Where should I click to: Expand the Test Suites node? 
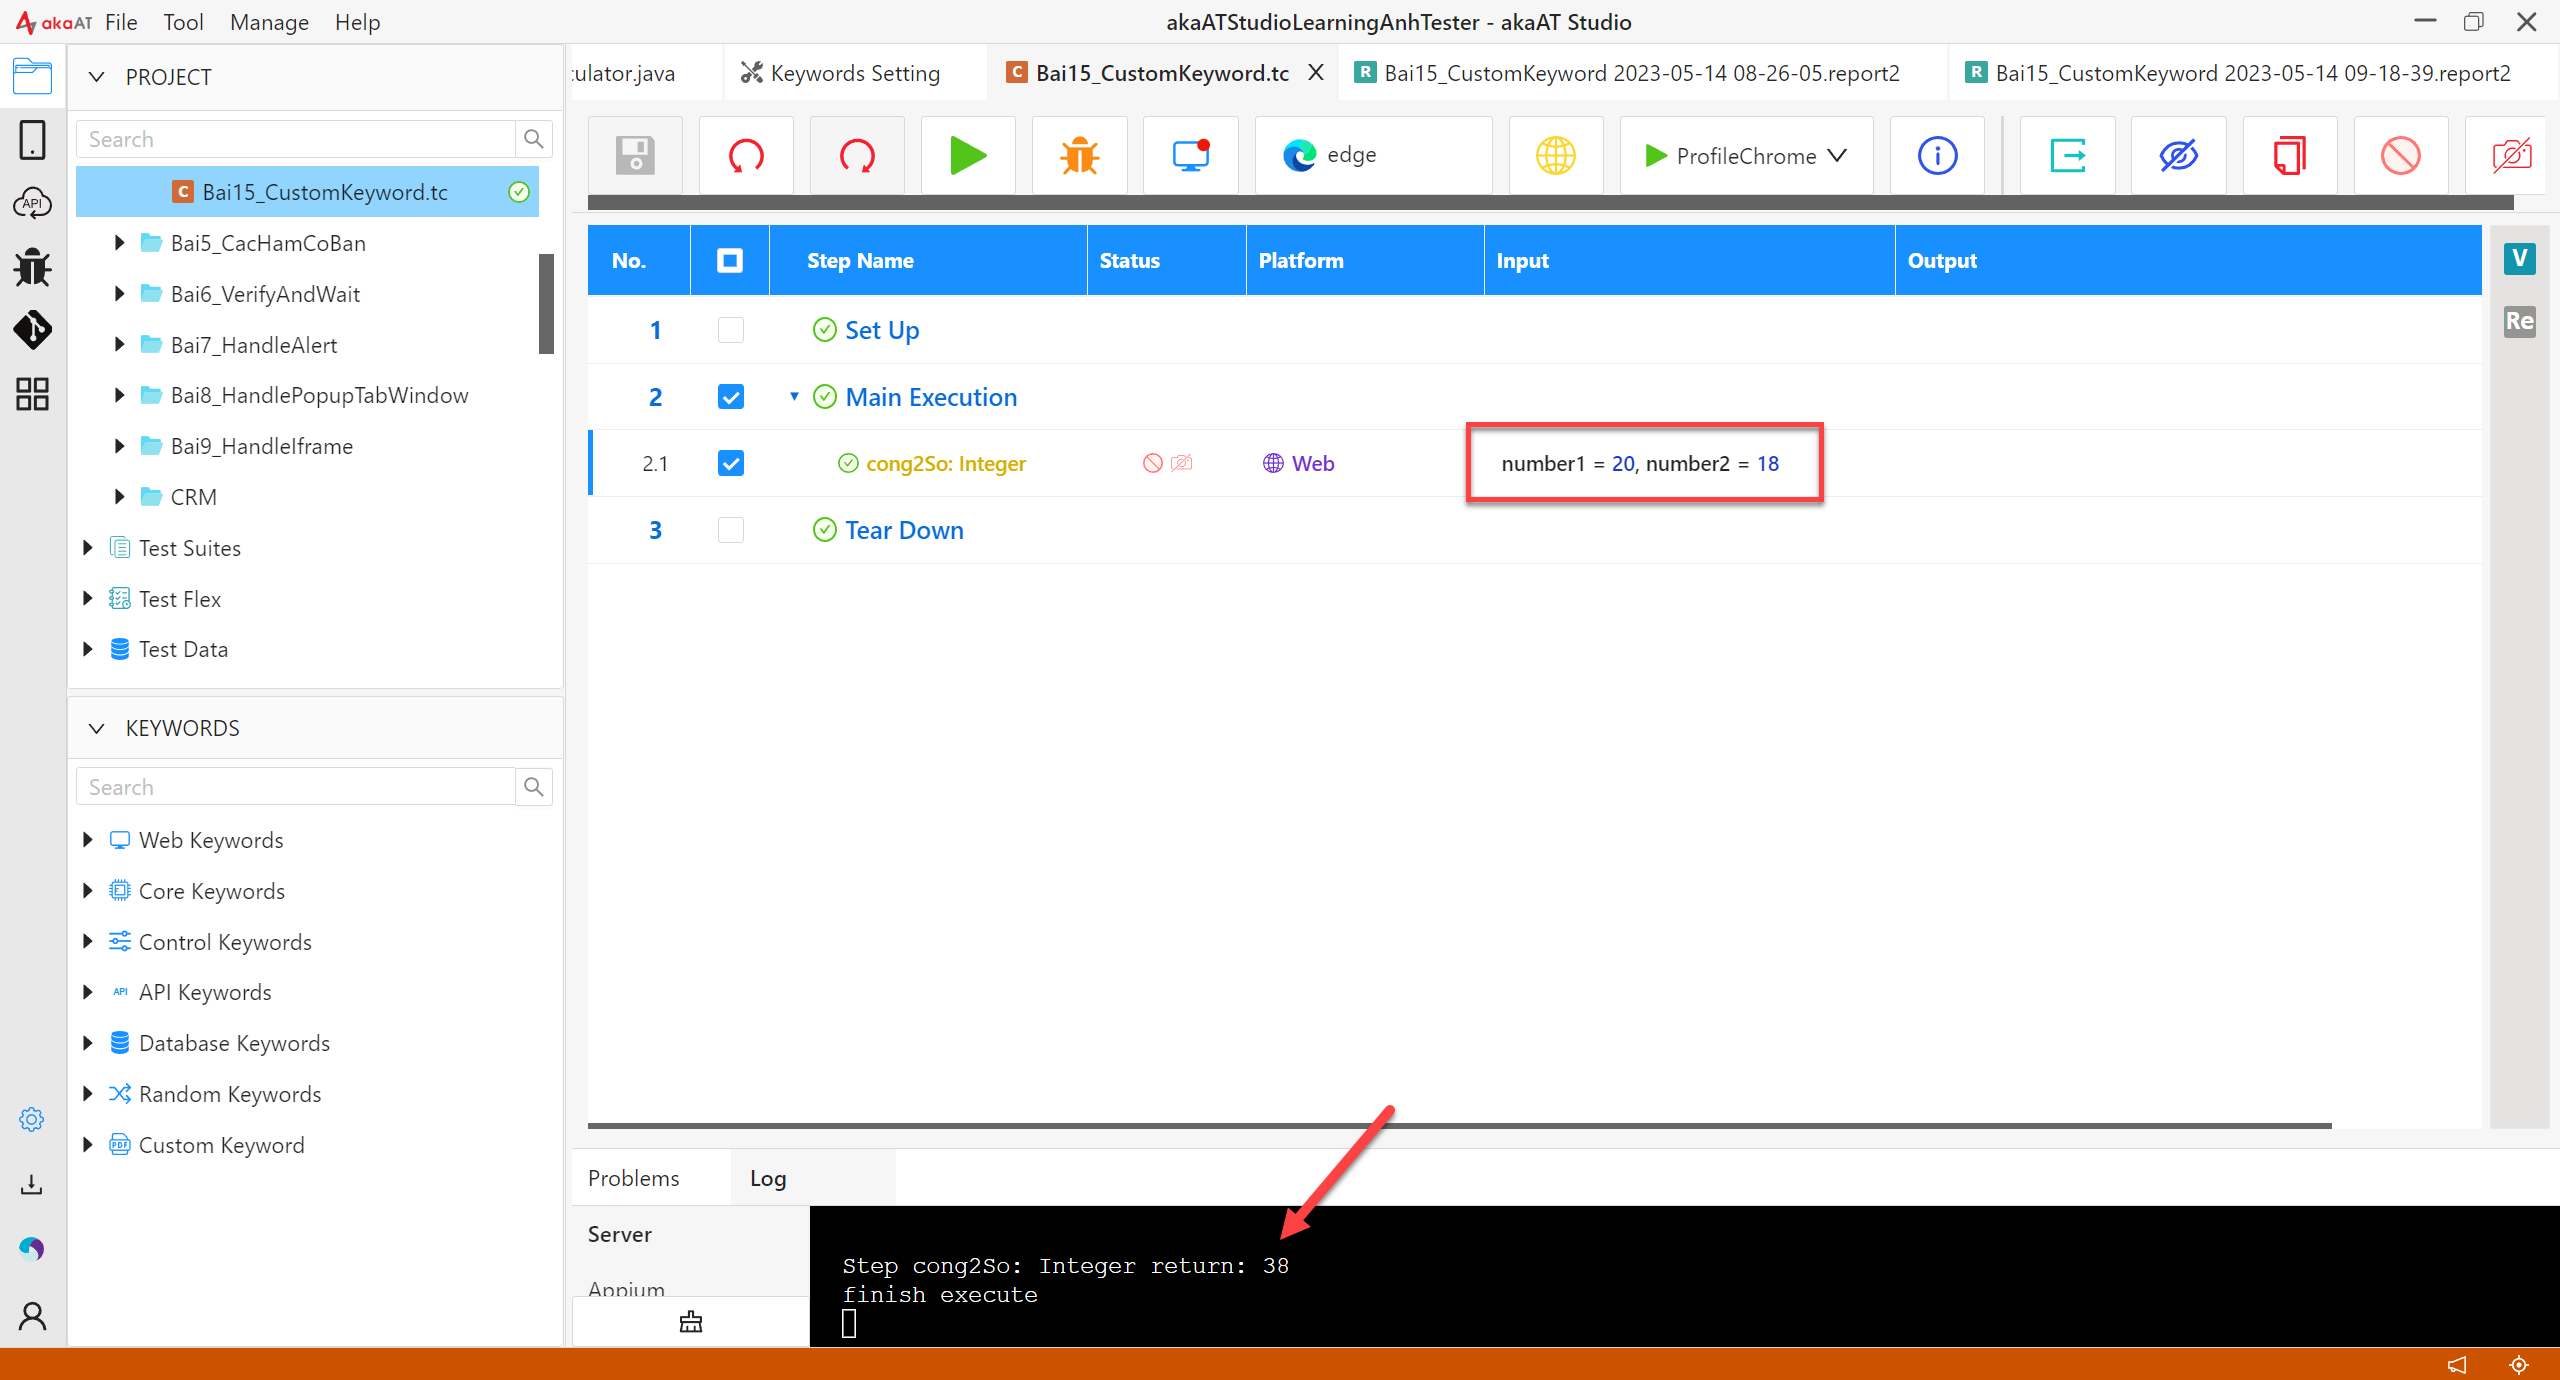coord(87,548)
